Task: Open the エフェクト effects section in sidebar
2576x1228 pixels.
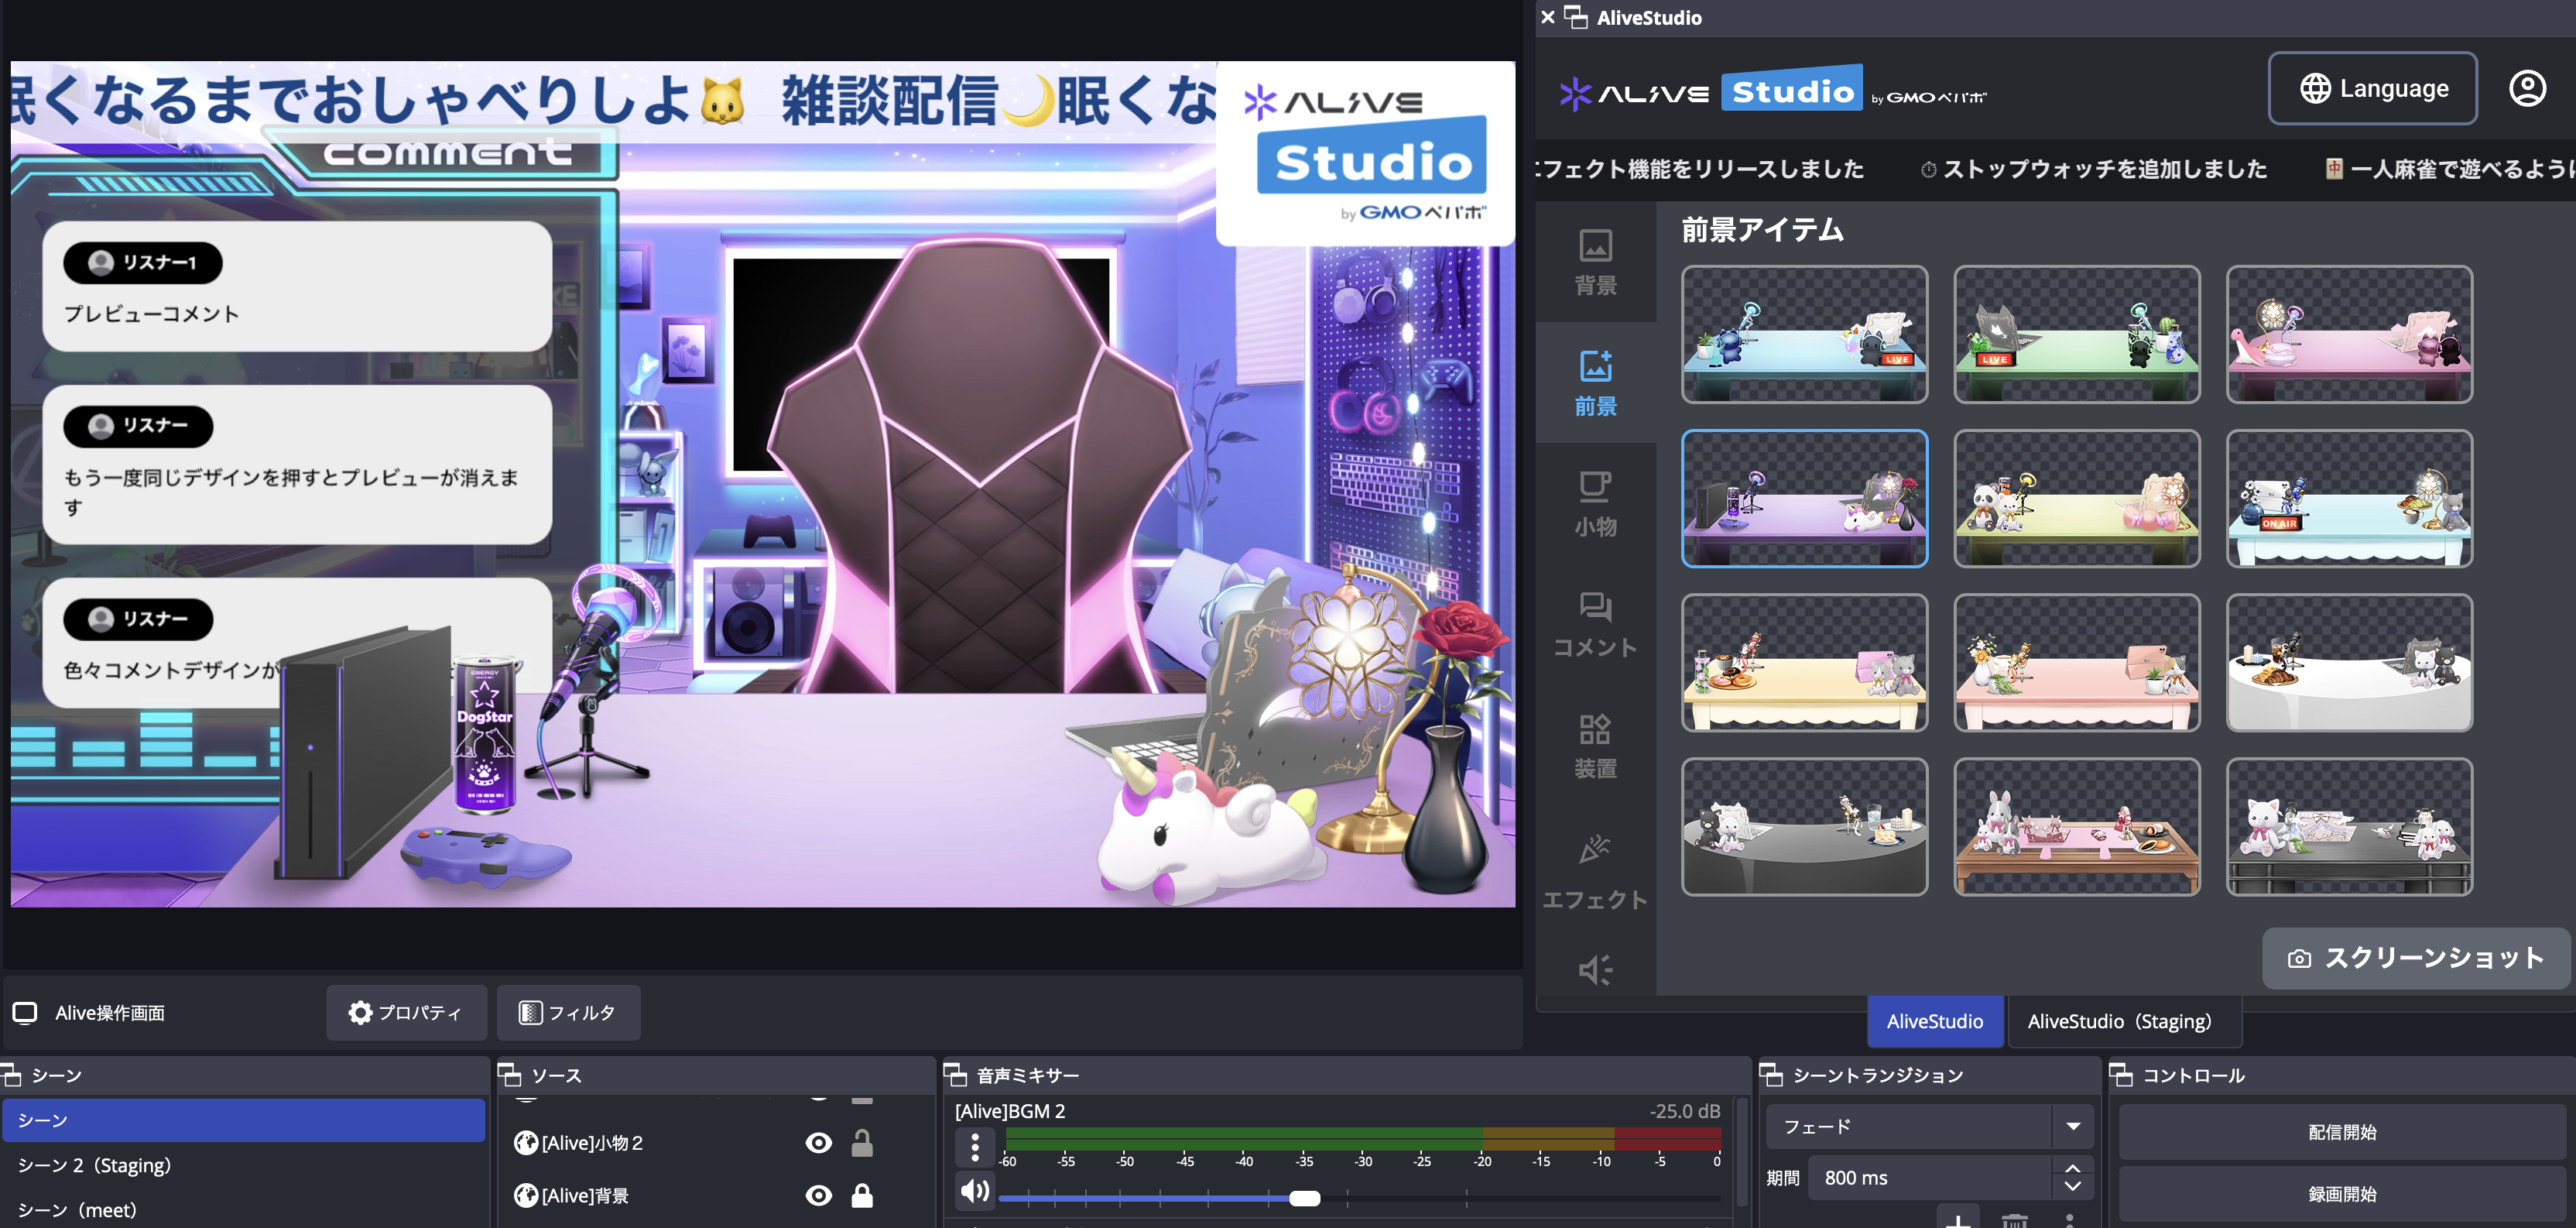Action: (1595, 870)
